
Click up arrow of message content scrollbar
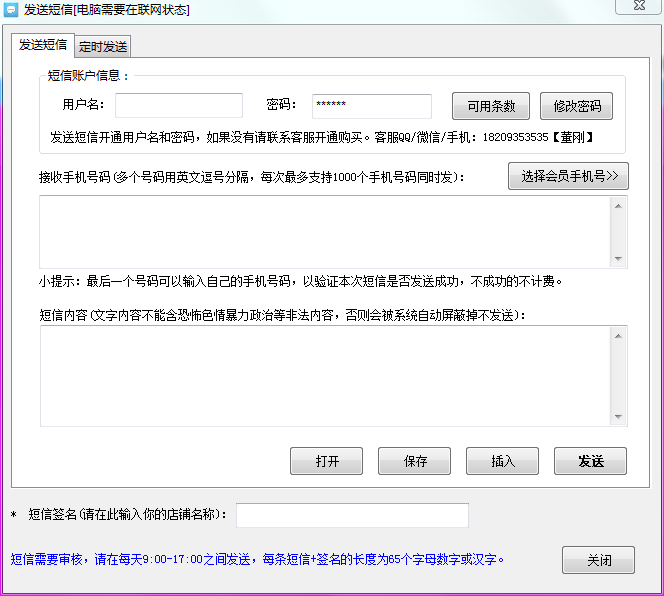[x=618, y=336]
